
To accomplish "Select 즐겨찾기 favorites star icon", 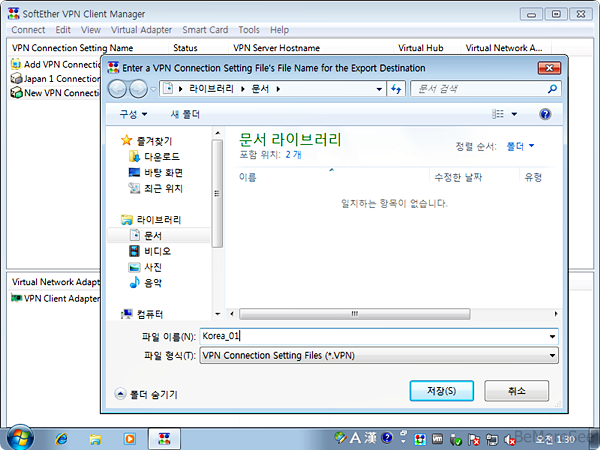I will point(126,140).
